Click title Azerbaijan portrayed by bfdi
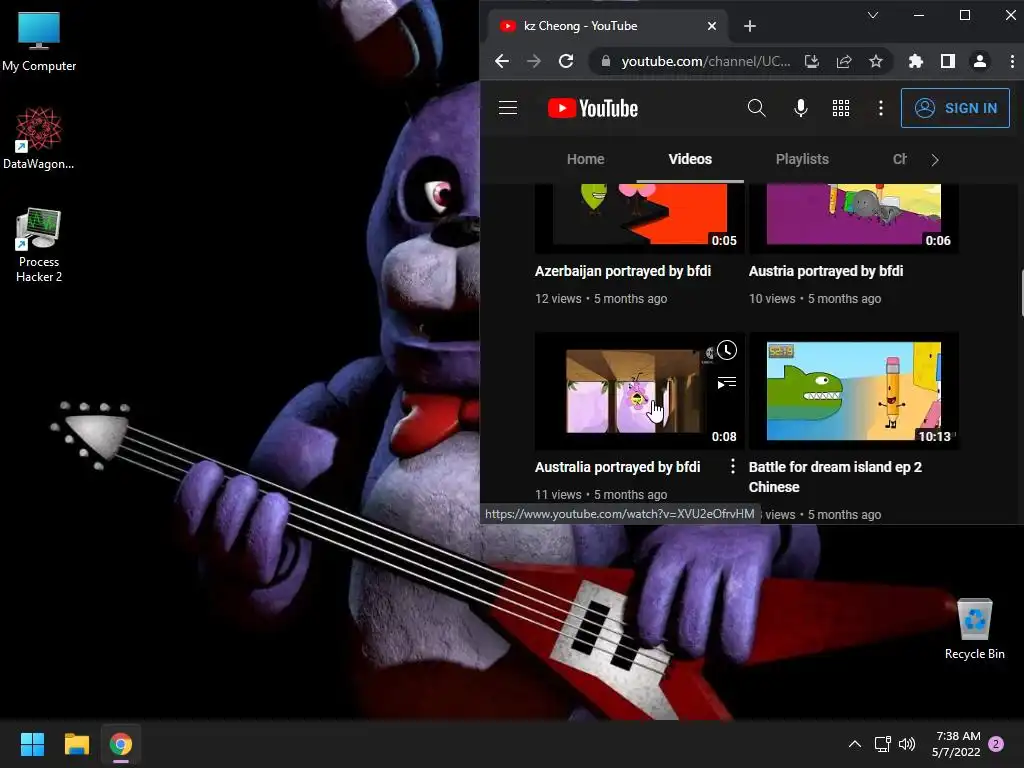 622,271
